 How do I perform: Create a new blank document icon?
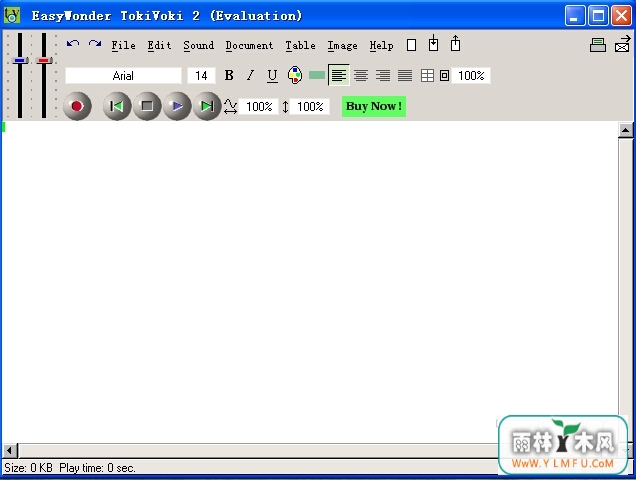pos(411,45)
